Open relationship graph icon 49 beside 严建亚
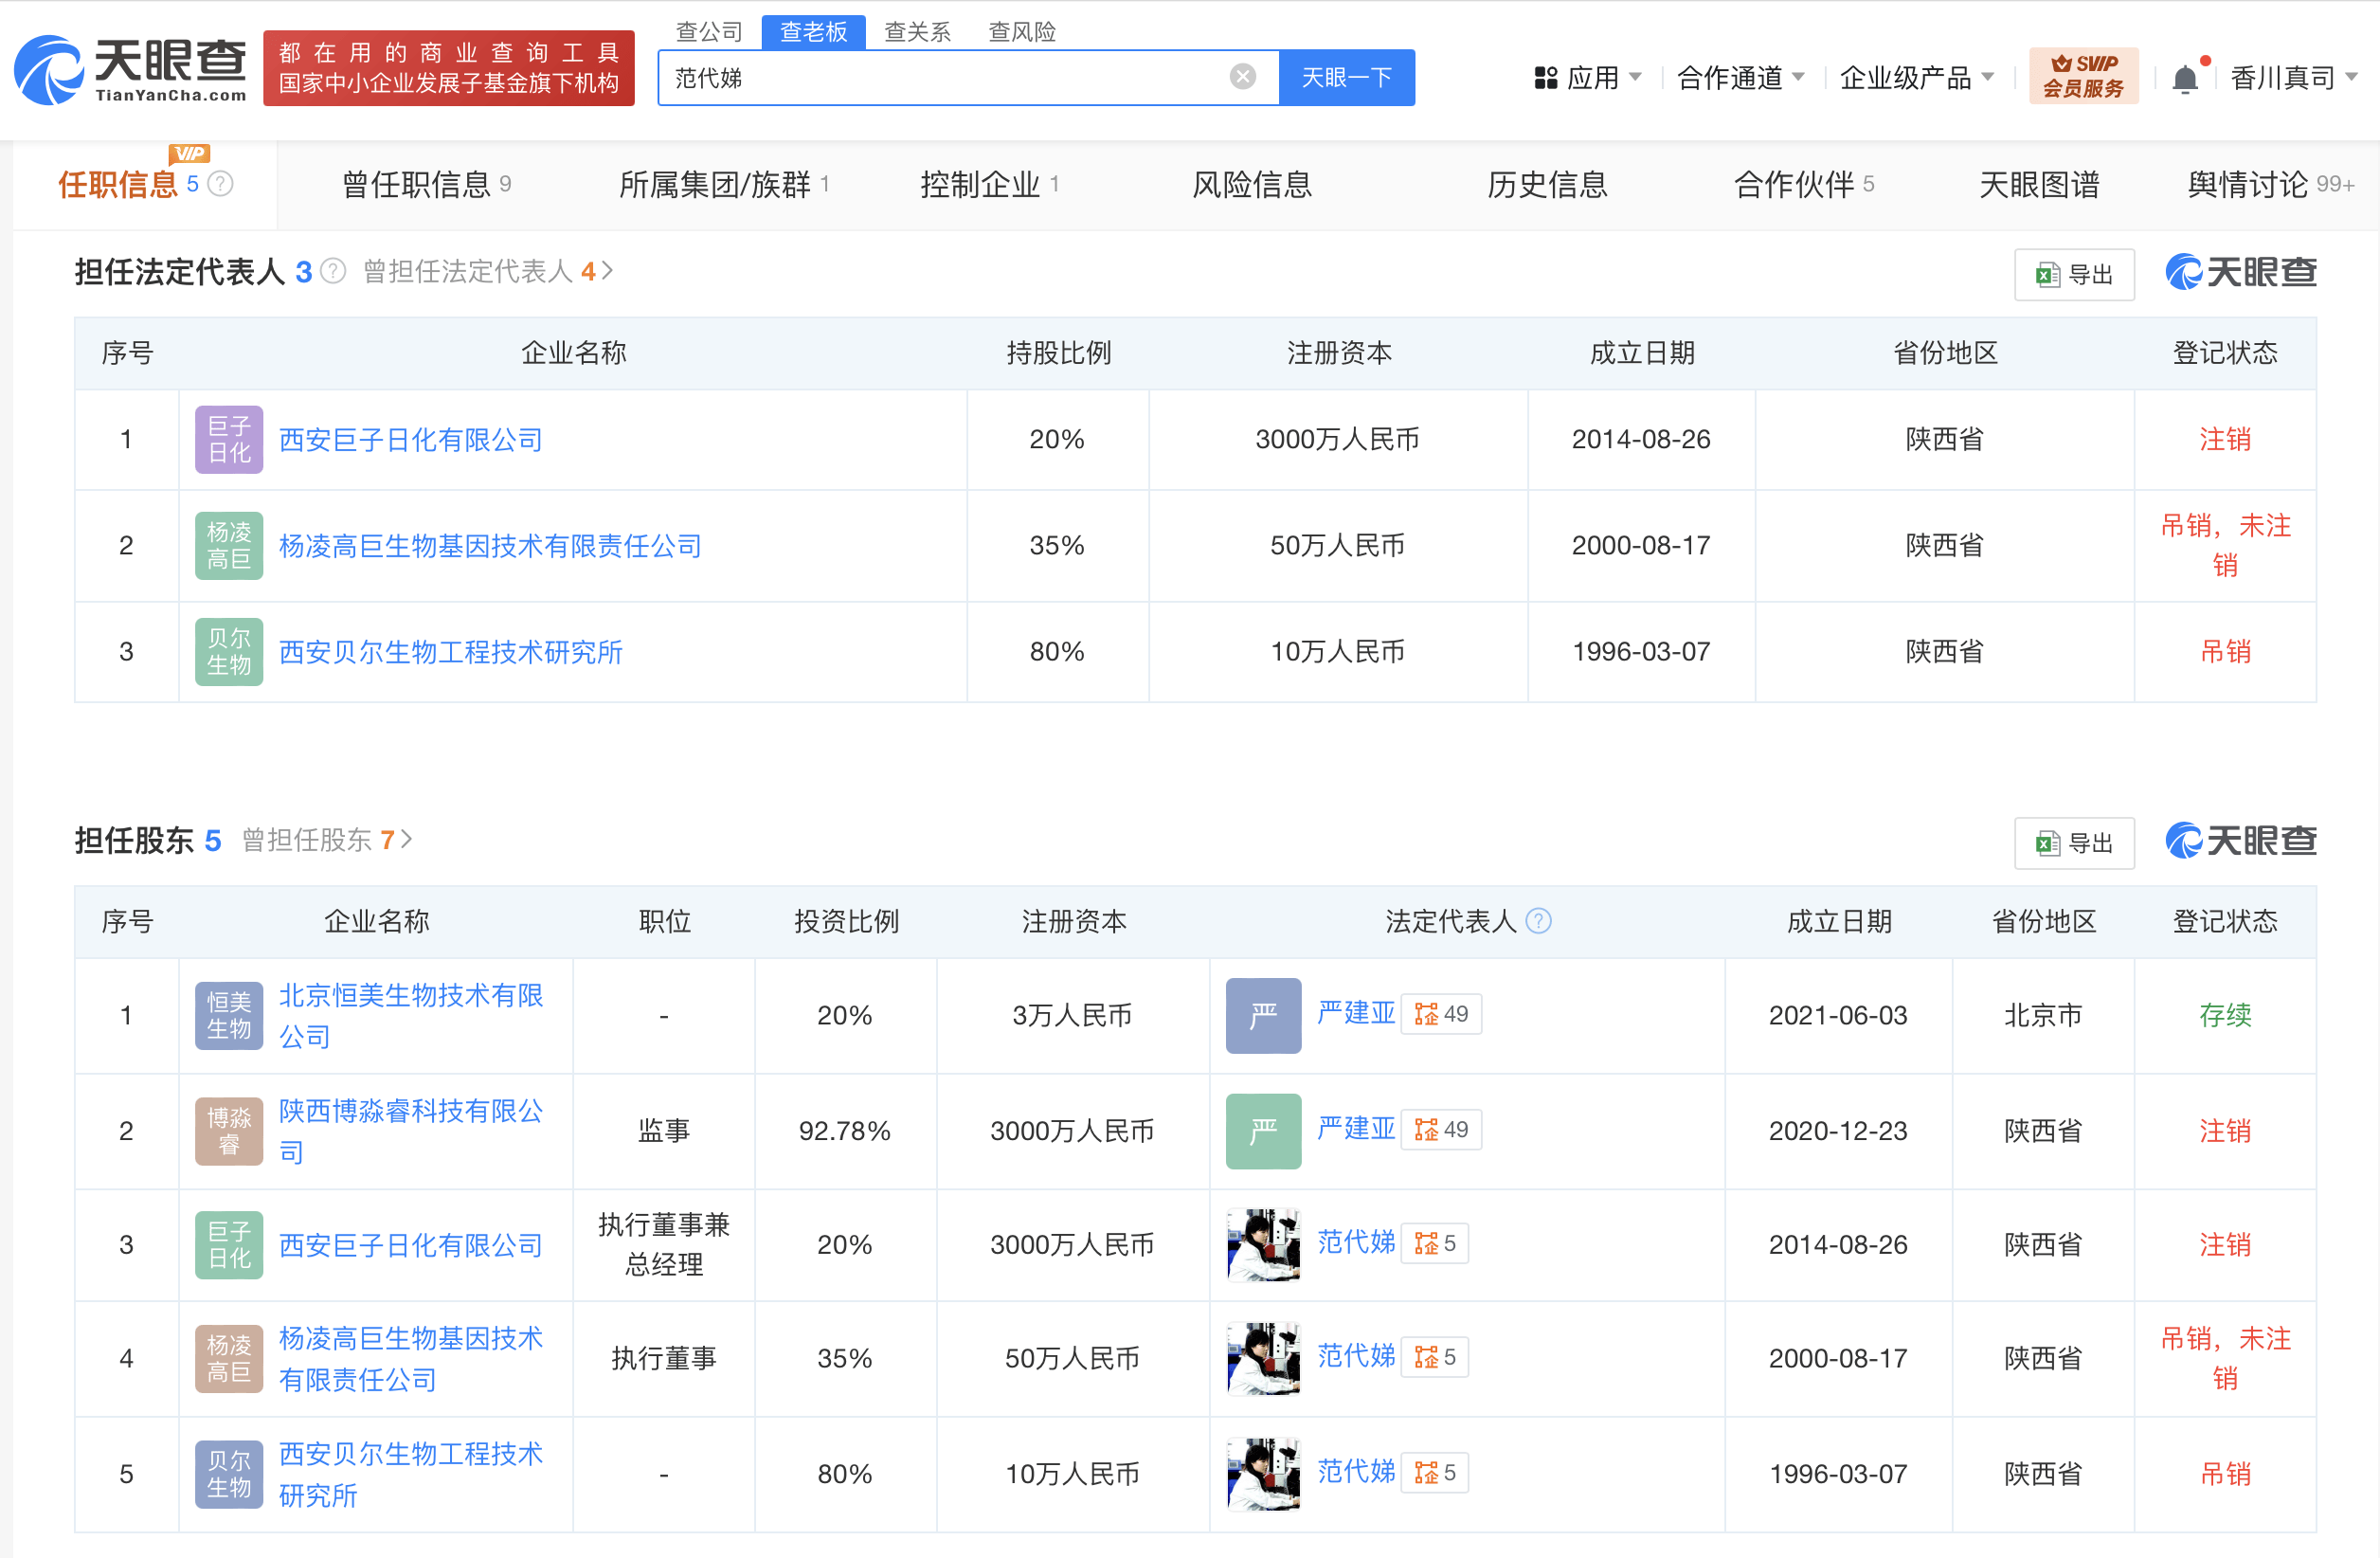 click(x=1441, y=1013)
